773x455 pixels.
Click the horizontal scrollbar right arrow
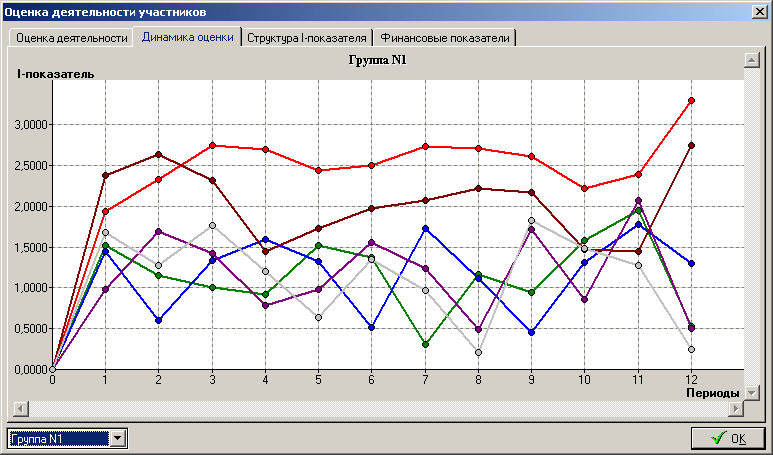(x=736, y=408)
